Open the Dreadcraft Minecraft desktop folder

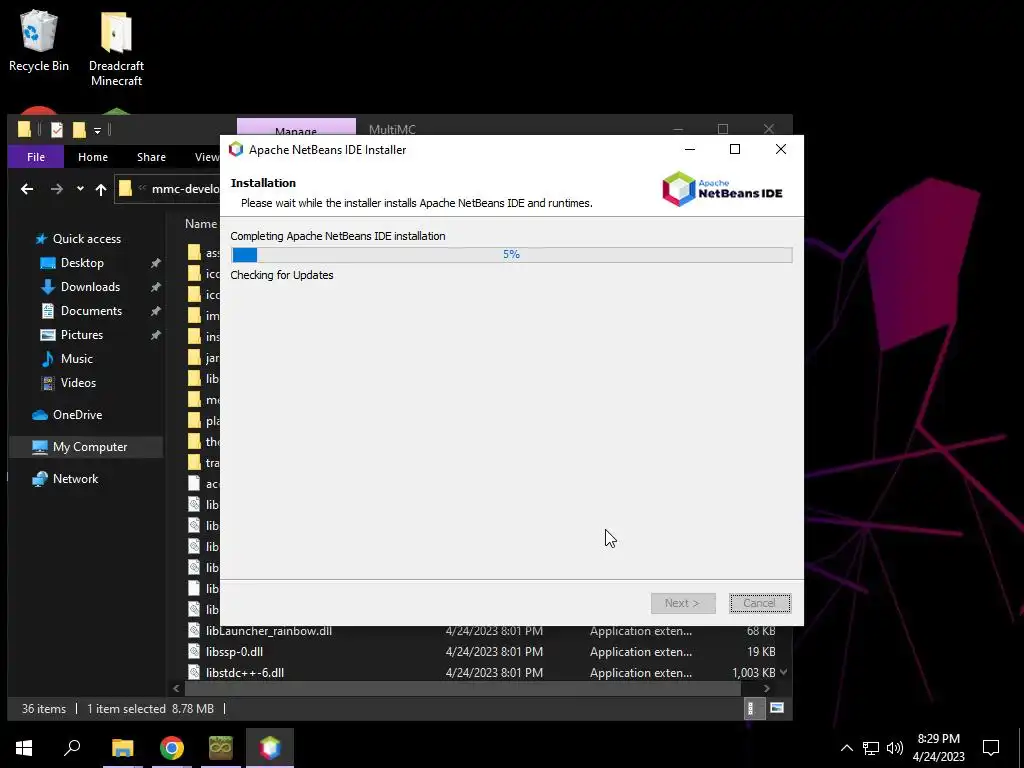pyautogui.click(x=116, y=49)
